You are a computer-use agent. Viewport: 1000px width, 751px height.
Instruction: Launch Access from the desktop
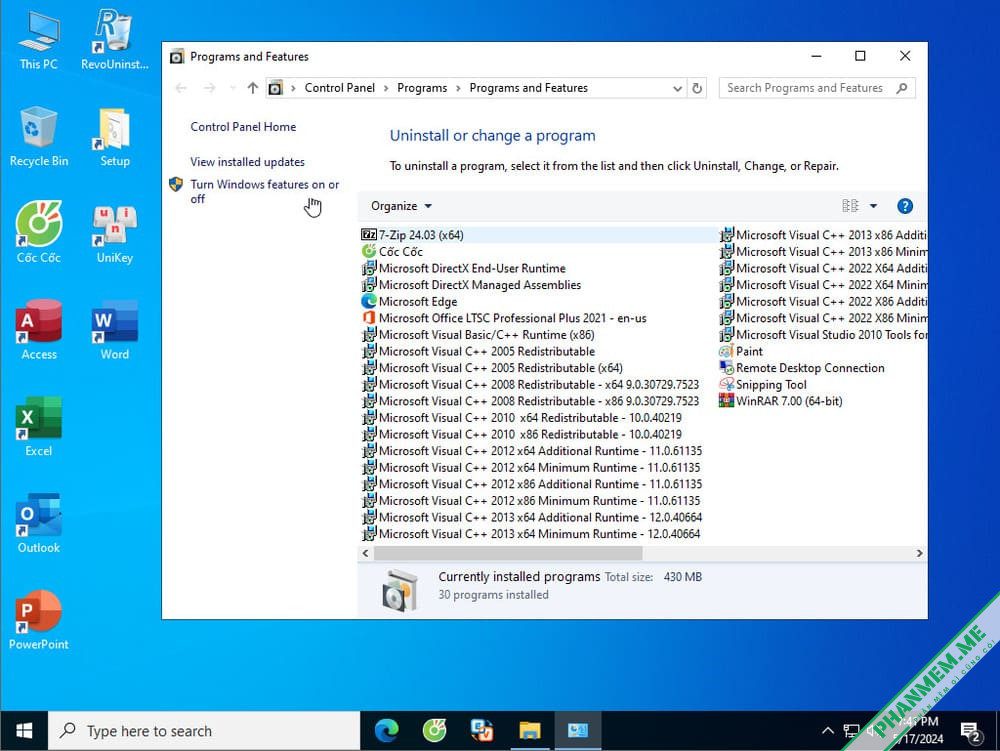pyautogui.click(x=38, y=330)
